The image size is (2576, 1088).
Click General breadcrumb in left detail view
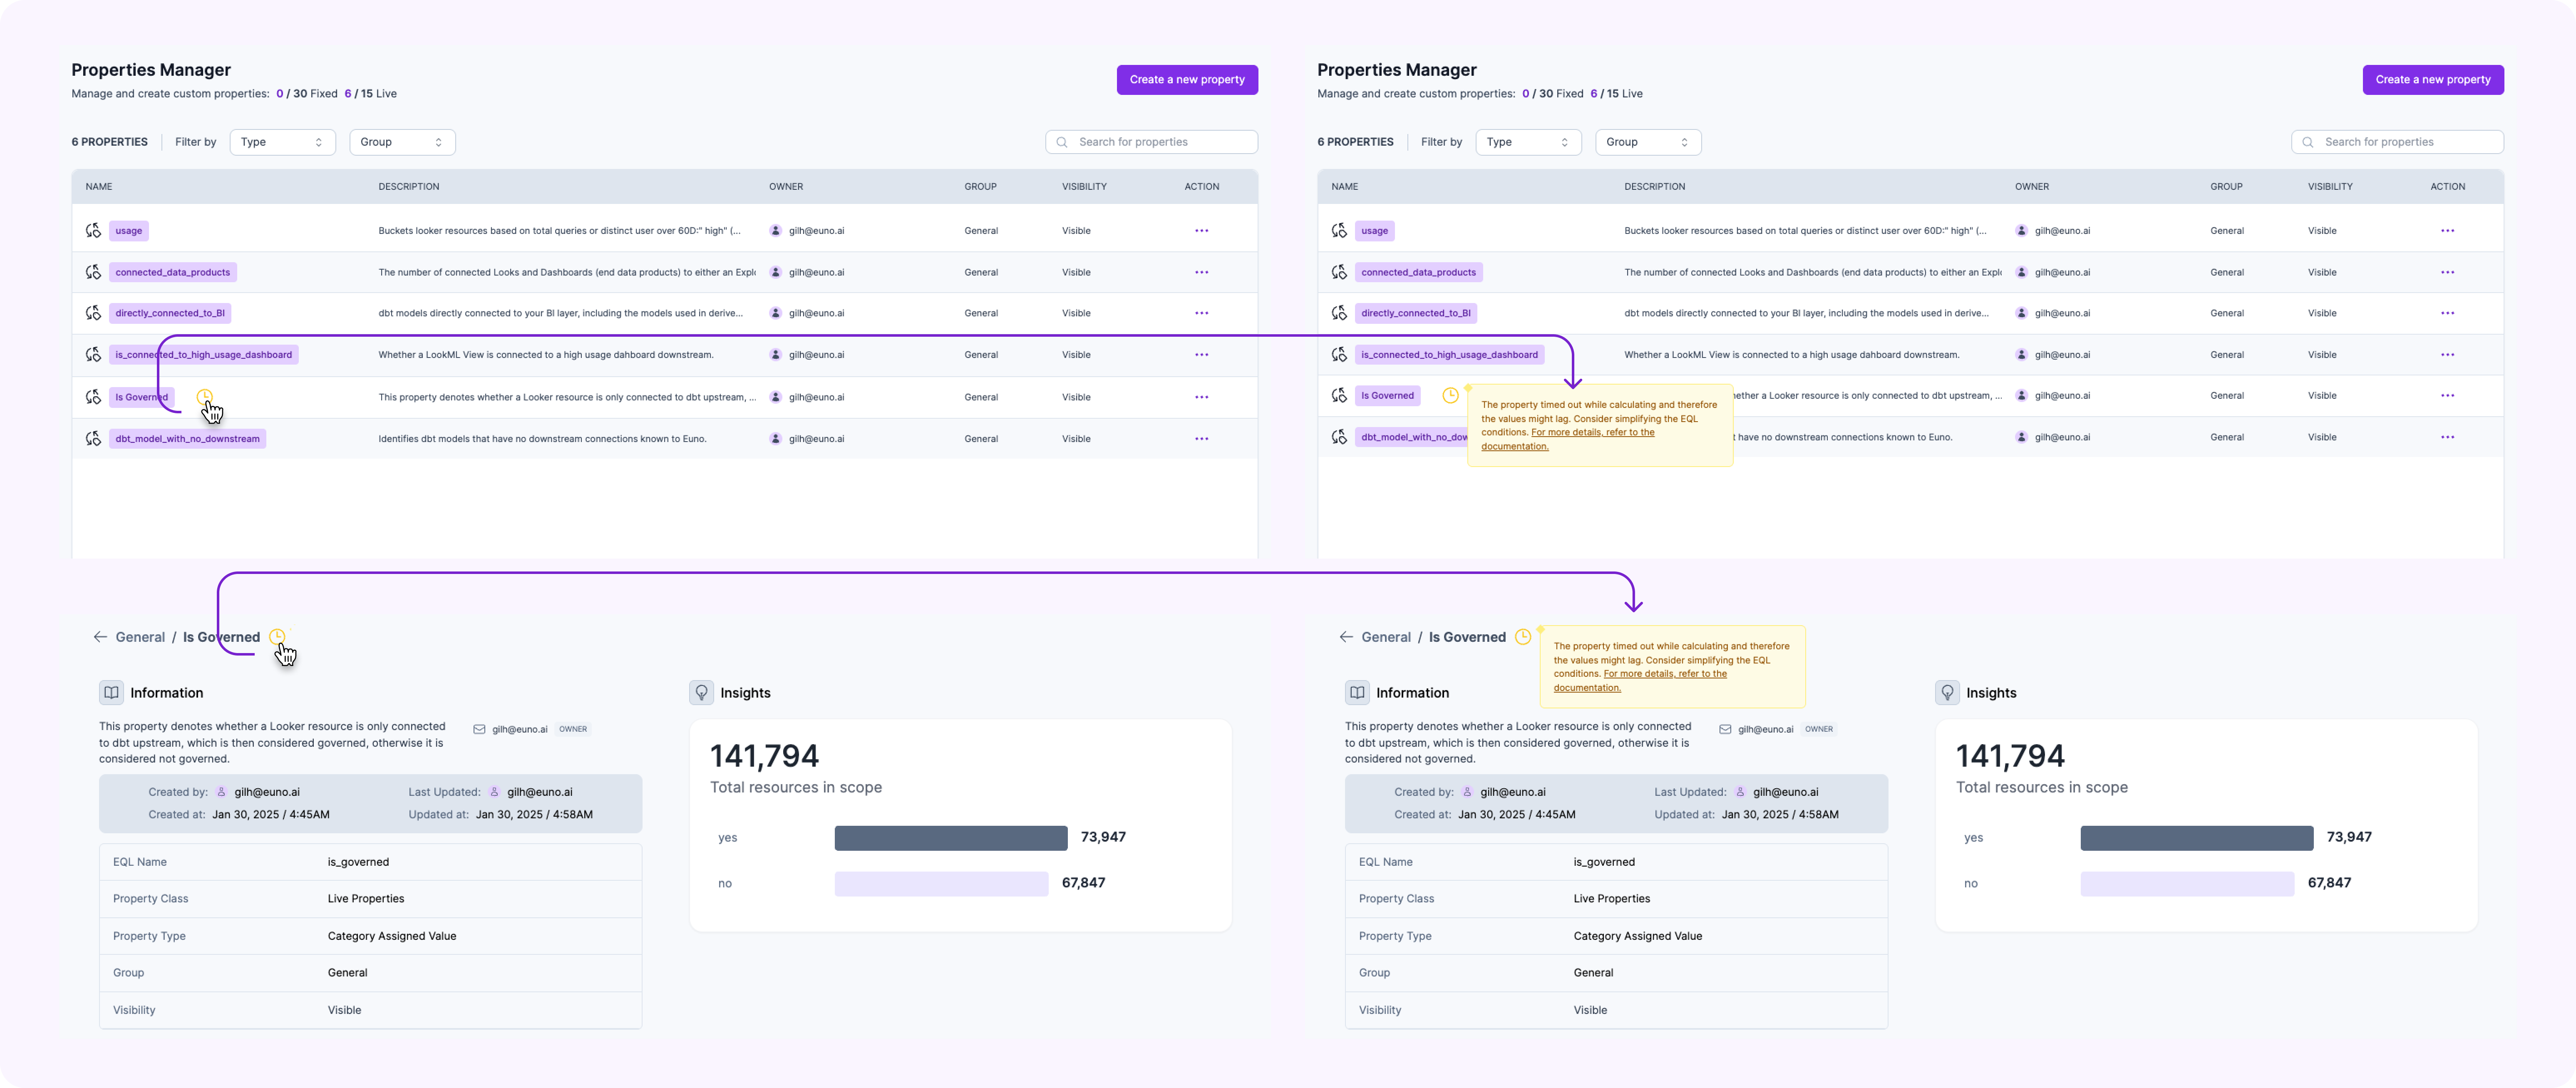coord(140,637)
